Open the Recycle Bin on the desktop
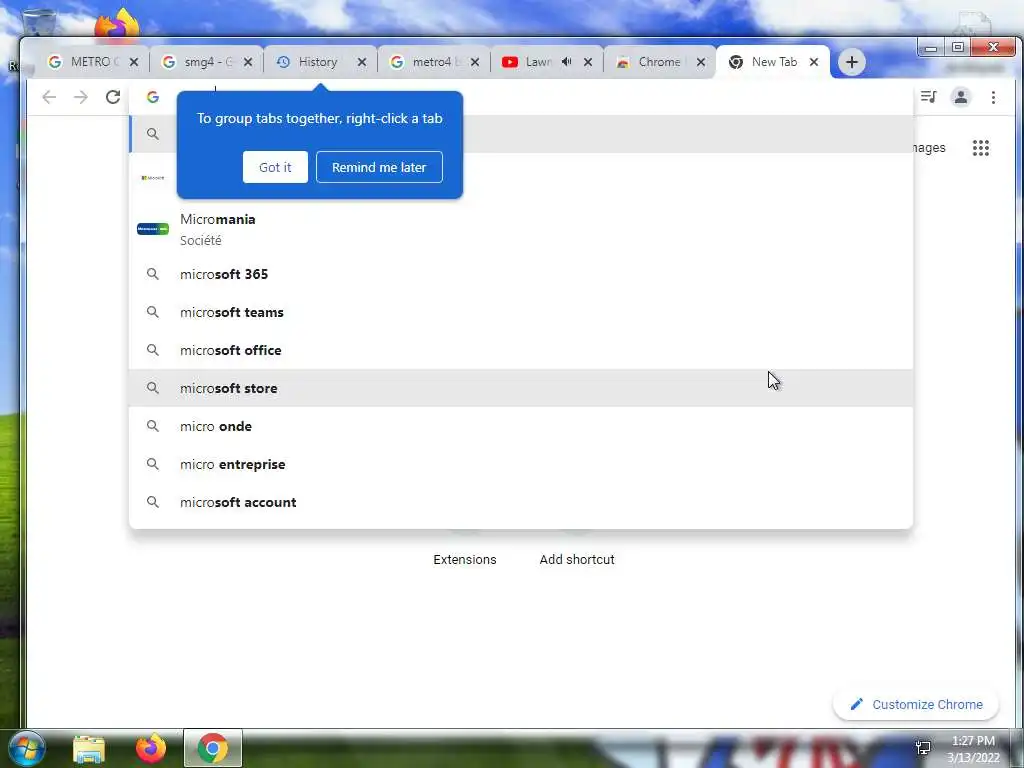The width and height of the screenshot is (1024, 768). 39,26
